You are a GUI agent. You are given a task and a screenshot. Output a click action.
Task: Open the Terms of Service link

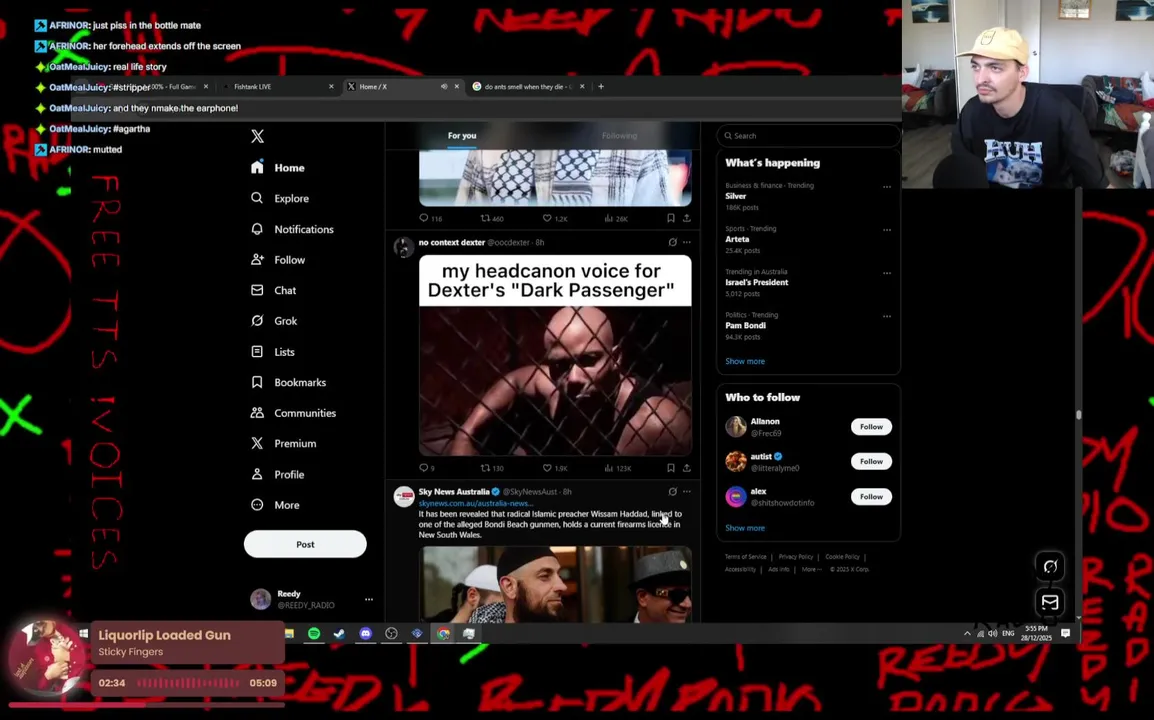[746, 557]
